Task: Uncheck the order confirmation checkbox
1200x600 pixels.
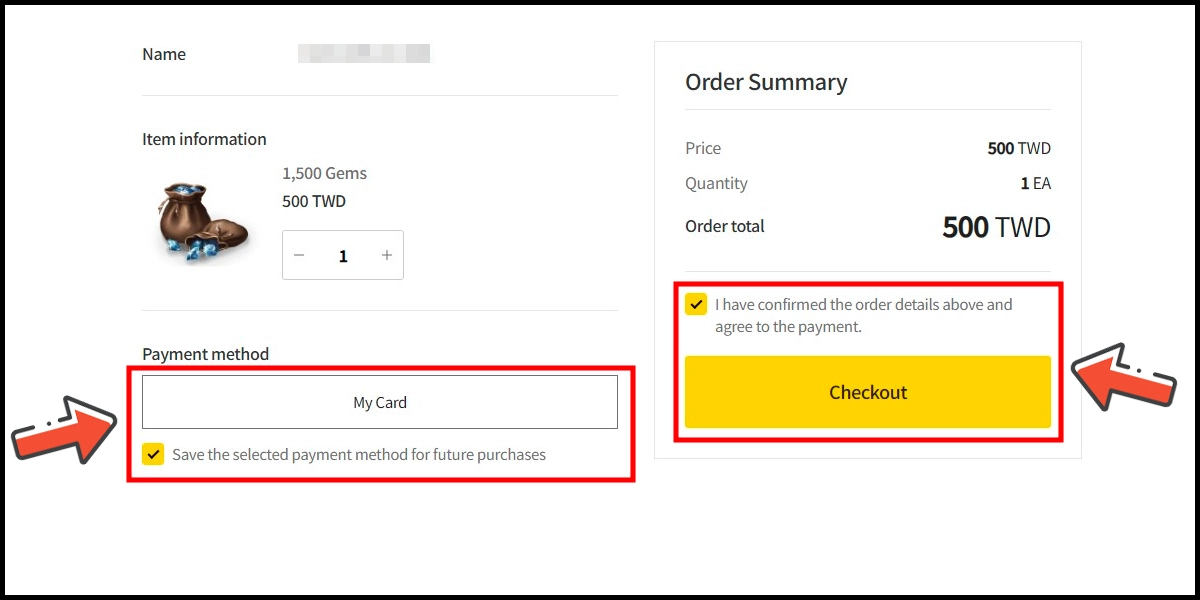Action: click(696, 304)
